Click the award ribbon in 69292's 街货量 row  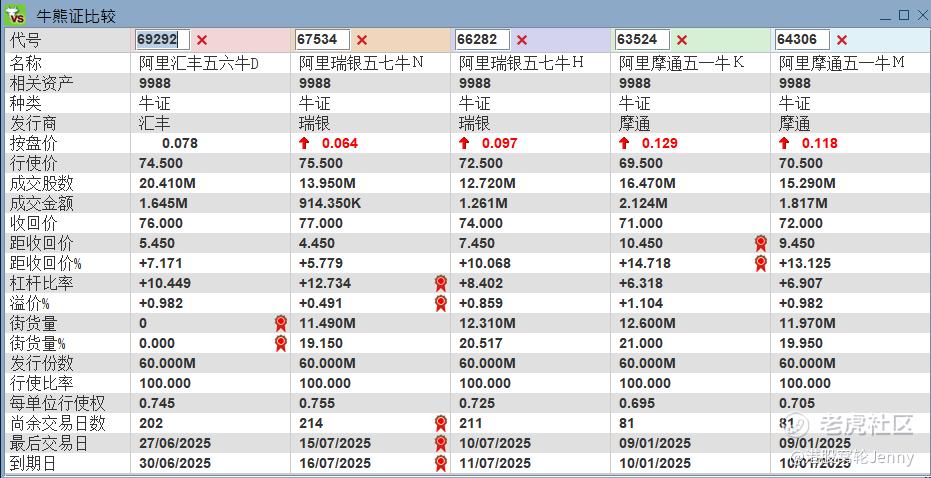click(281, 324)
